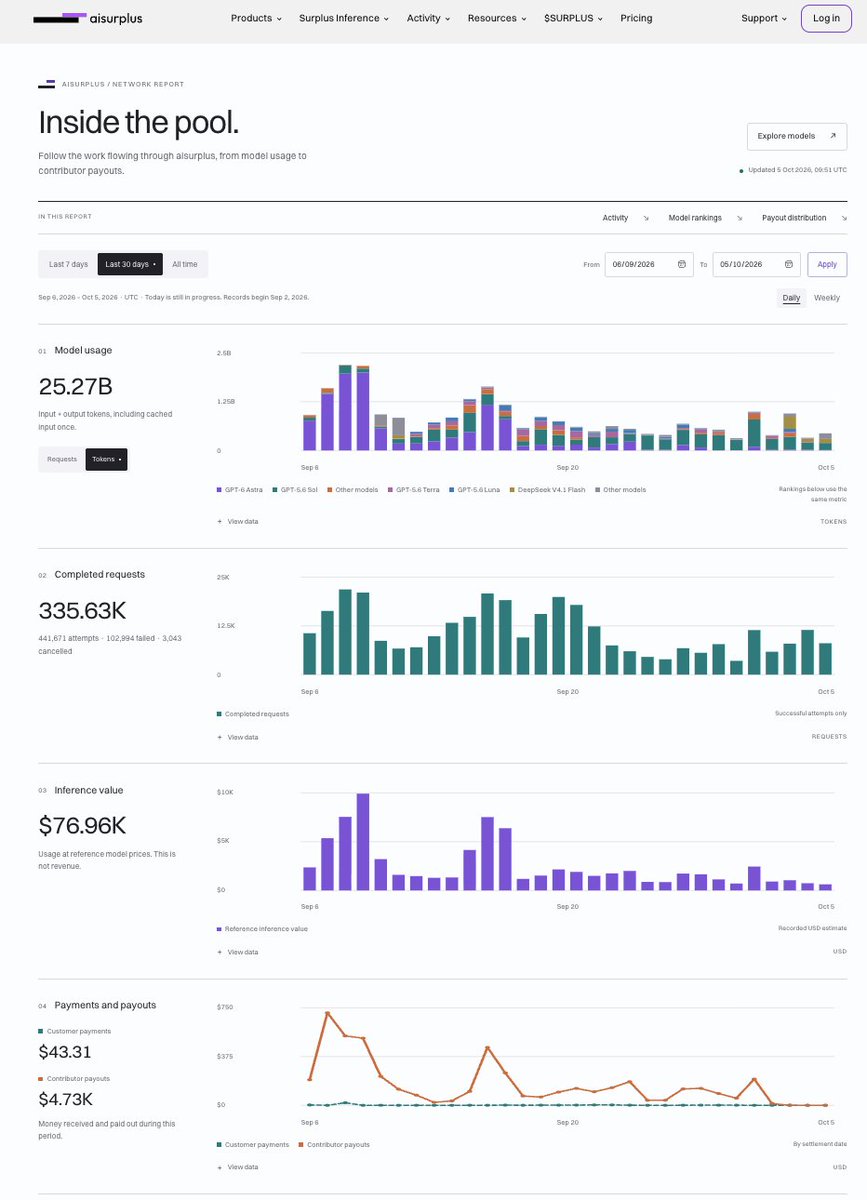This screenshot has width=867, height=1200.
Task: Click the $76.96K Inference value total
Action: (82, 825)
